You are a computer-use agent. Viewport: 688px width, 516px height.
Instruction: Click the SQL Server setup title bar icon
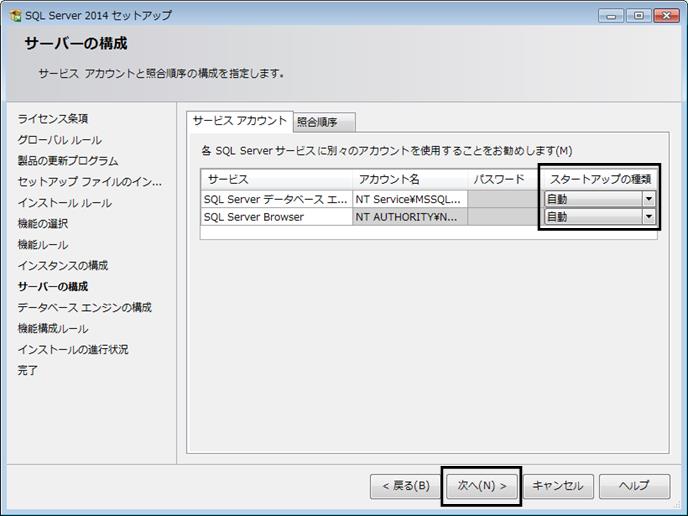pos(15,16)
